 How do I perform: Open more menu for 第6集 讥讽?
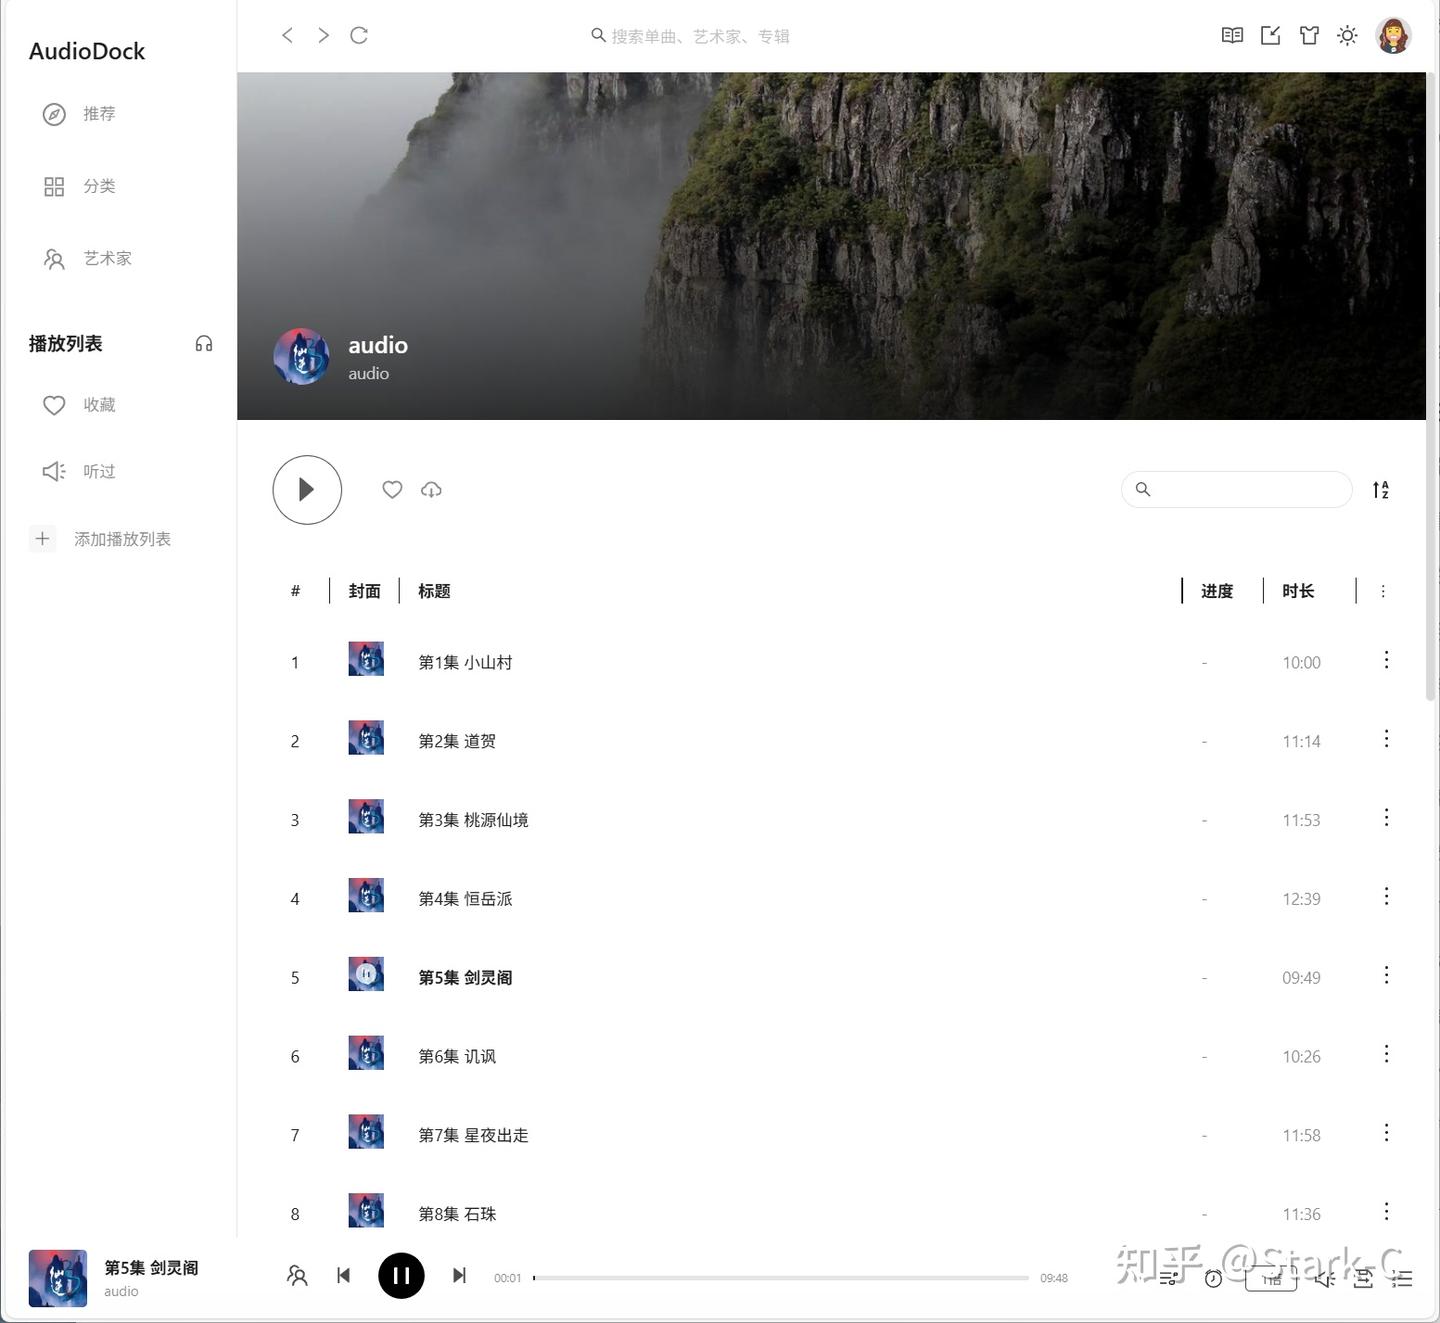[1386, 1054]
